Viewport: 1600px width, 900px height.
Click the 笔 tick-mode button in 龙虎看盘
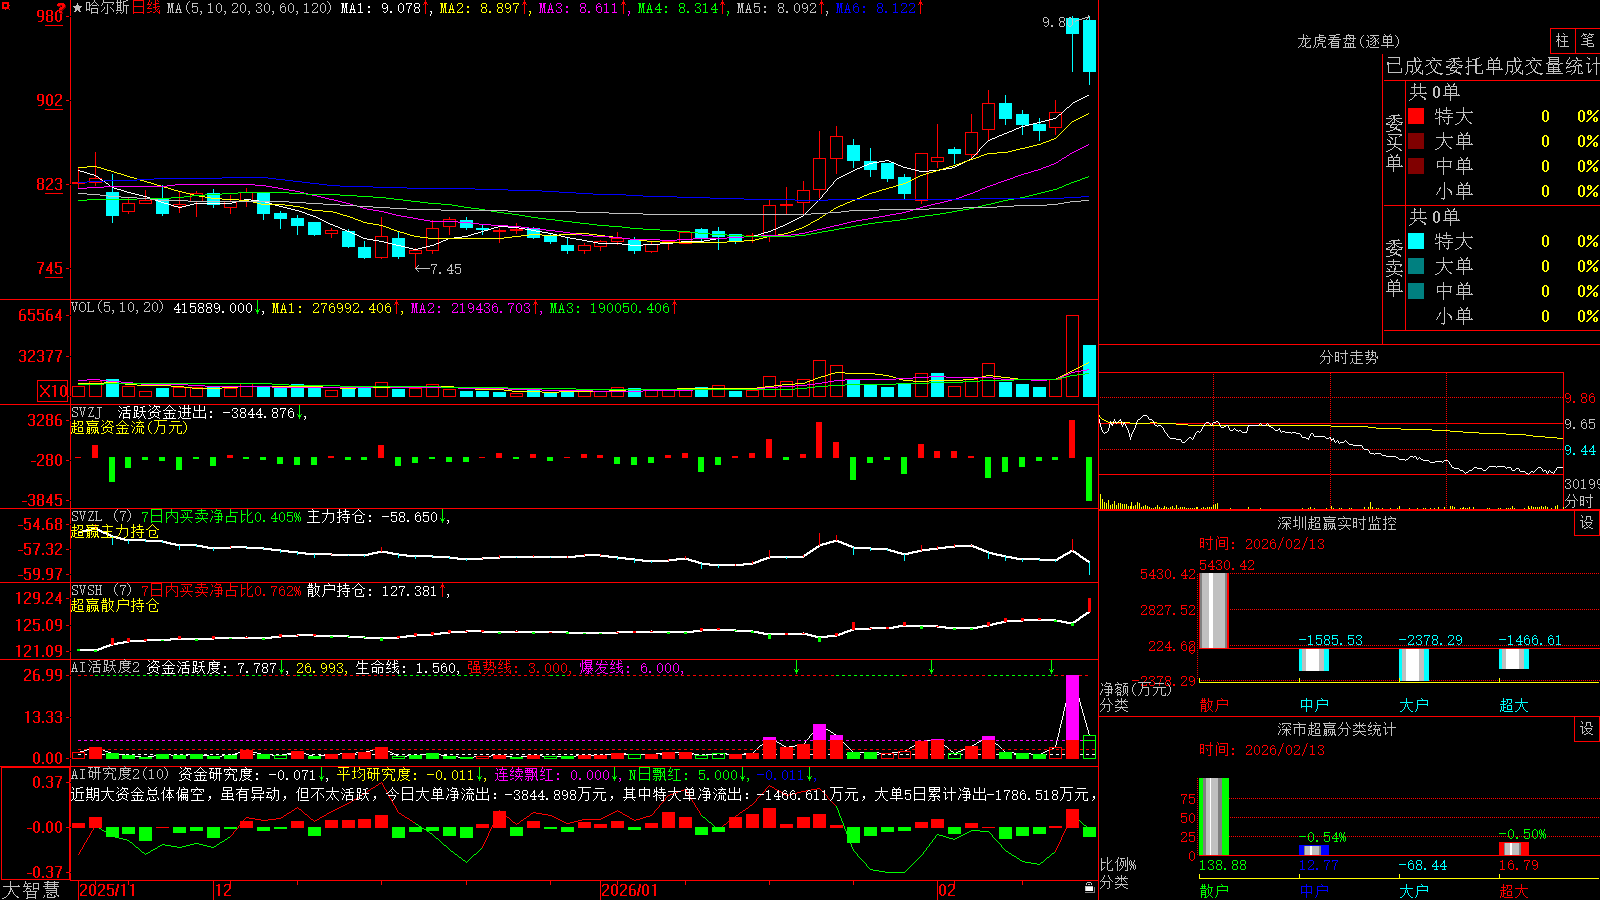tap(1587, 40)
